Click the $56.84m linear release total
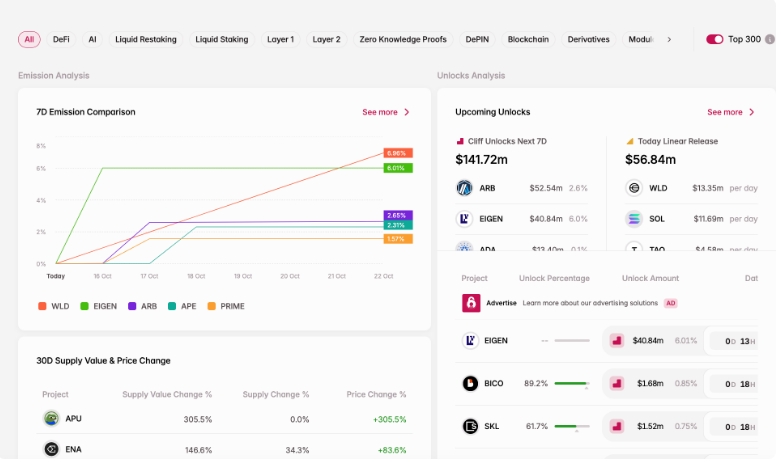781x462 pixels. 650,159
